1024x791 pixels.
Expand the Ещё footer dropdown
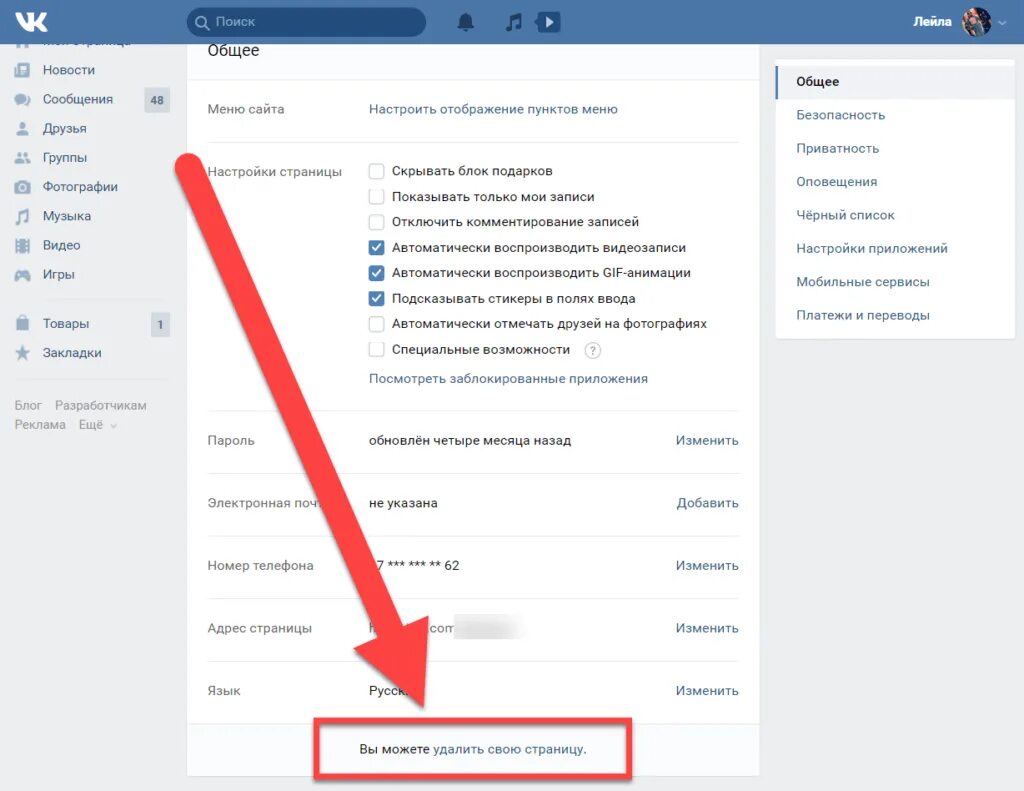point(98,425)
